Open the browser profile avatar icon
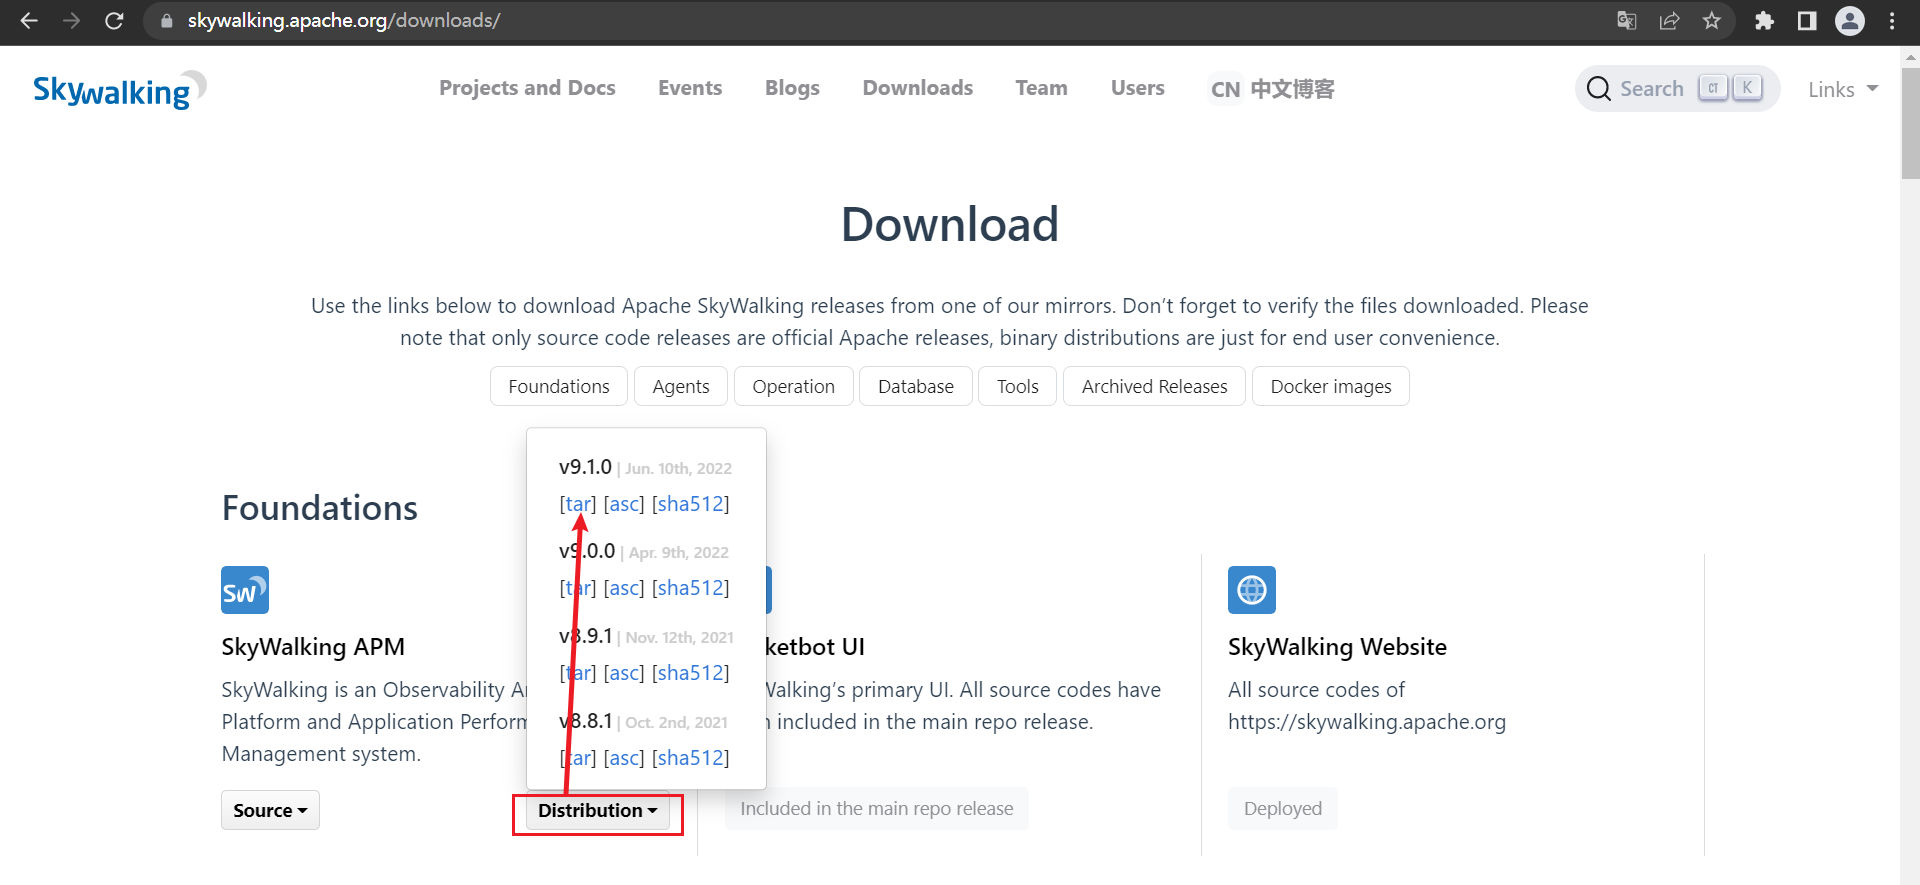This screenshot has width=1920, height=885. (1849, 21)
